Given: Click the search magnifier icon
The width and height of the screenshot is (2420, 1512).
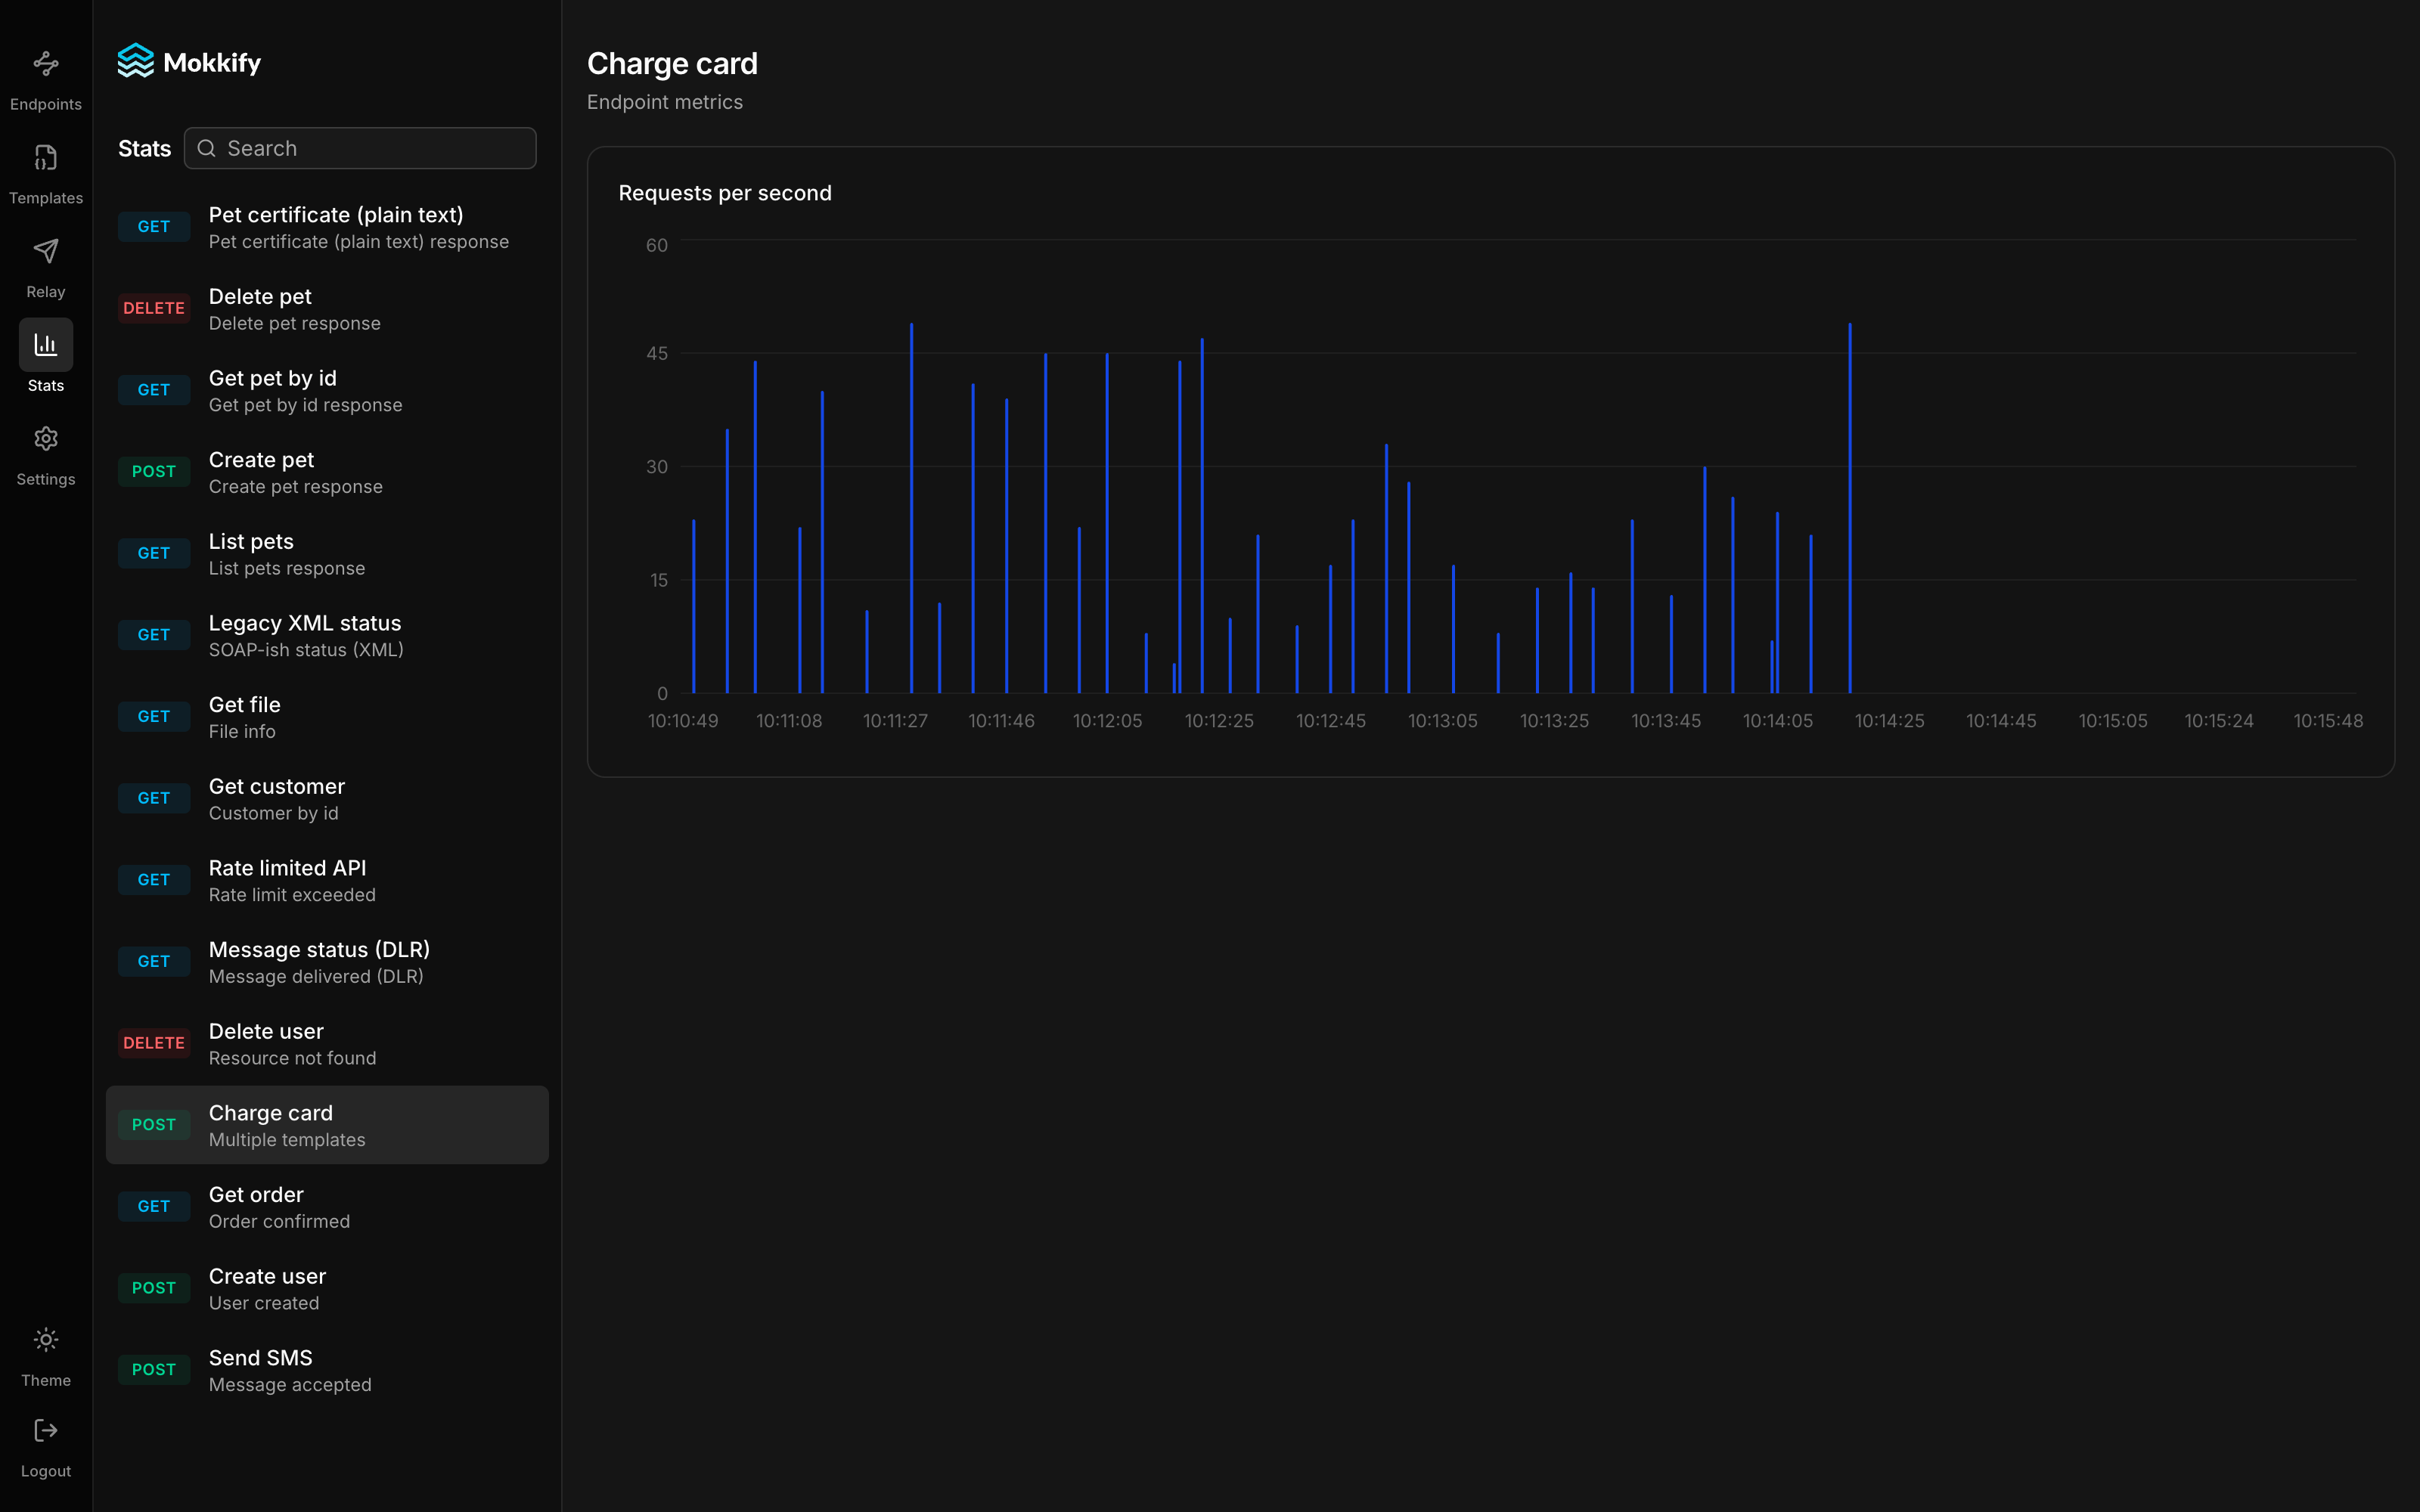Looking at the screenshot, I should click(x=207, y=148).
